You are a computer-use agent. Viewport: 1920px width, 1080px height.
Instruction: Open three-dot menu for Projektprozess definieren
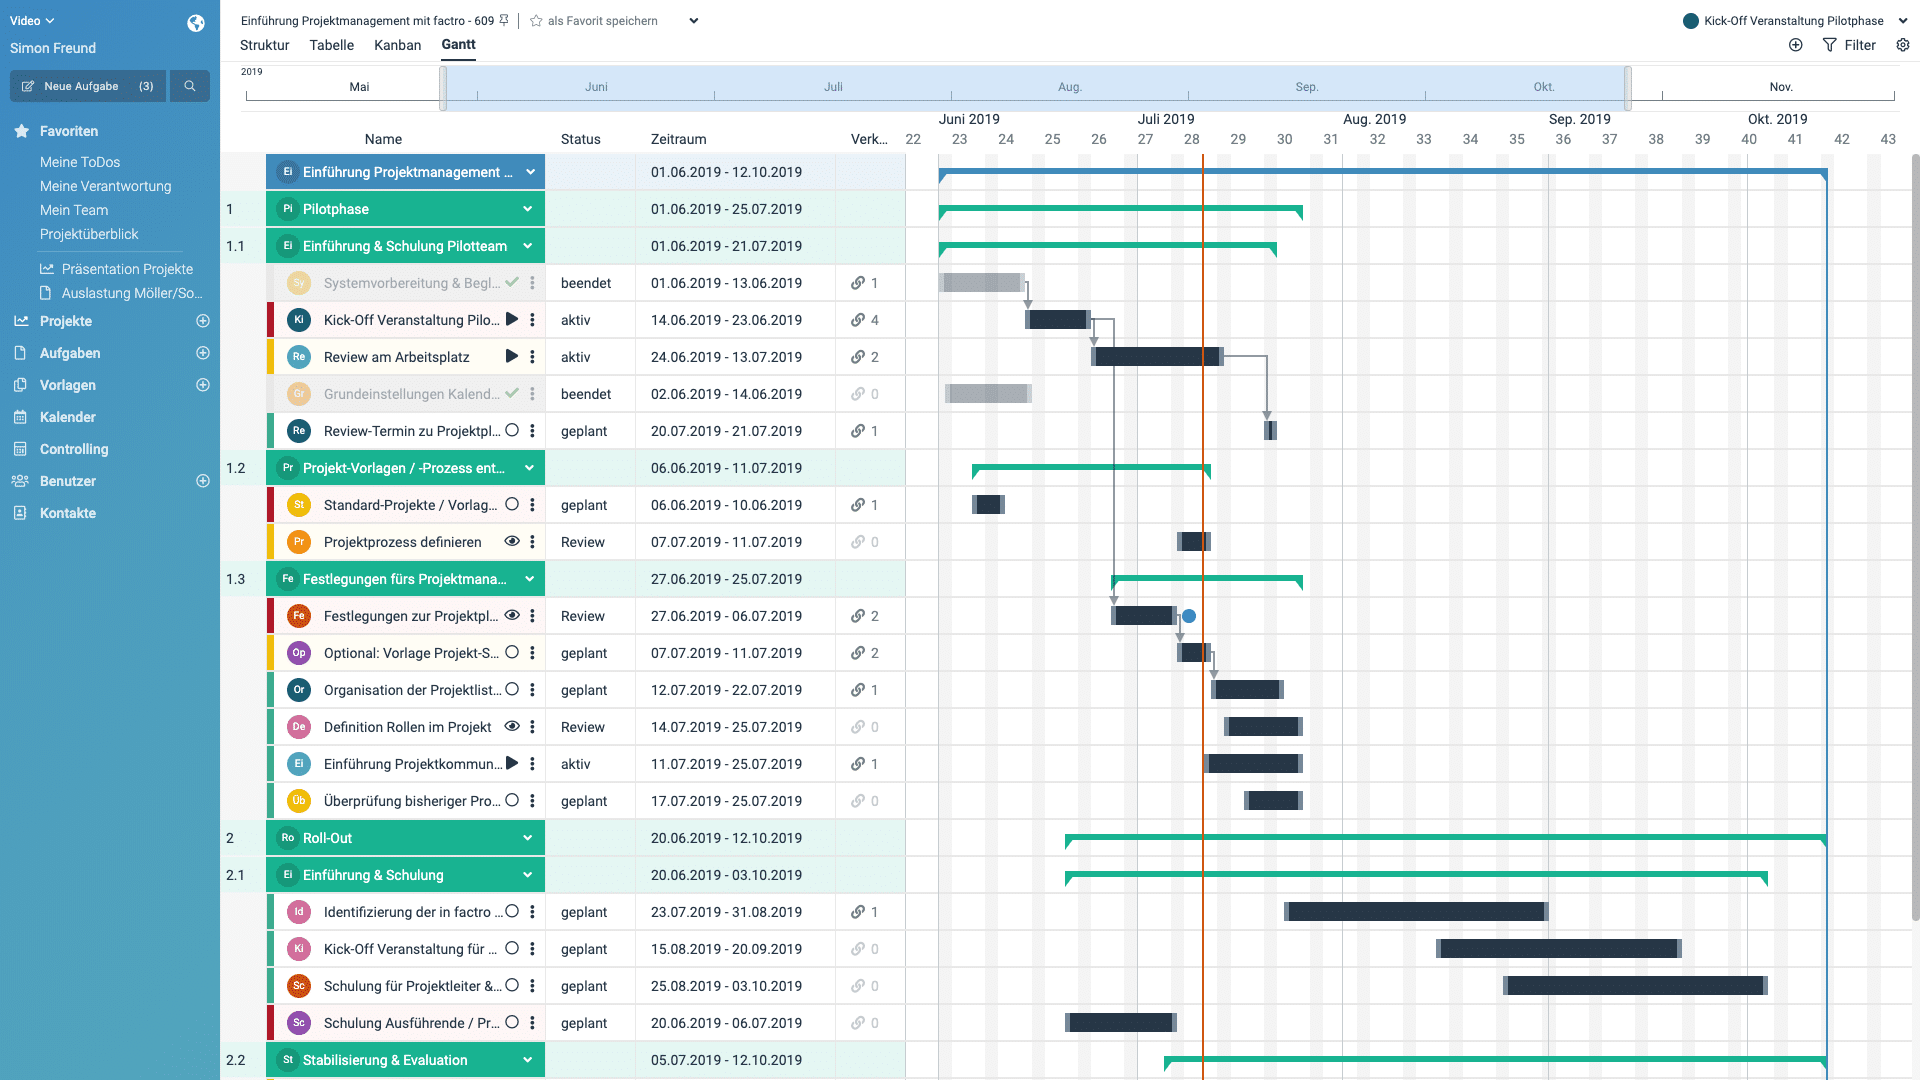[x=532, y=542]
